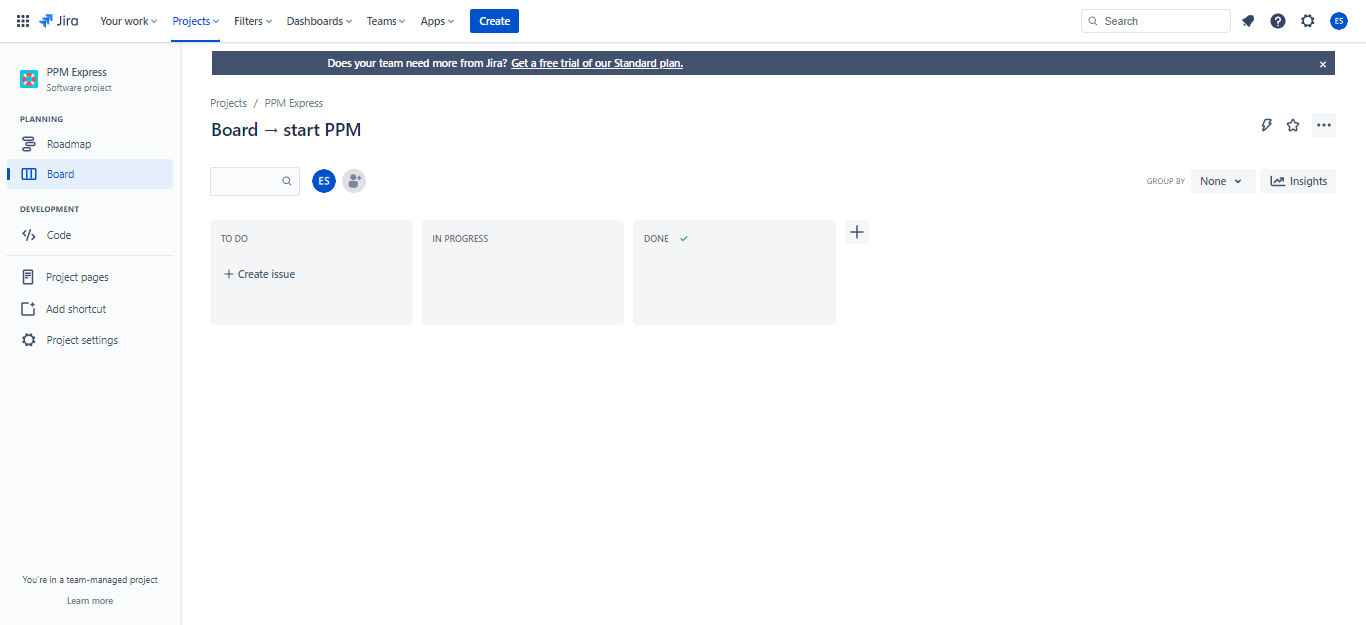Add a new column with plus icon

857,232
